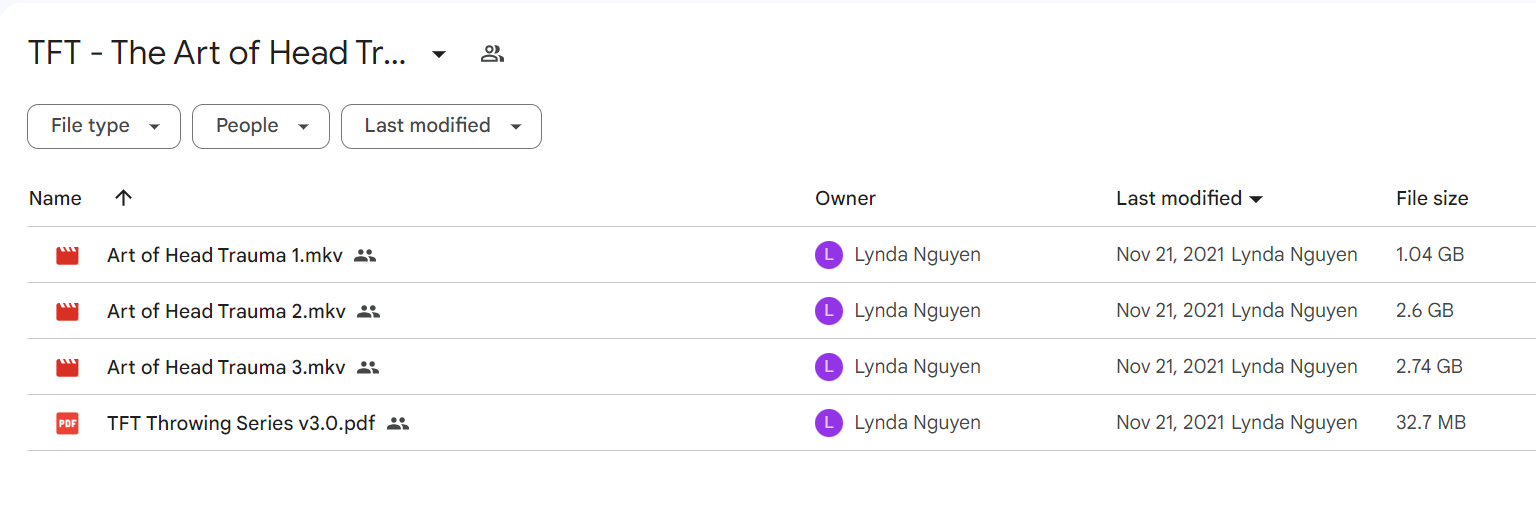Screen dimensions: 1536x505
Task: Click PDF icon for TFT Throwing Series v3.0.pdf
Action: pyautogui.click(x=67, y=423)
